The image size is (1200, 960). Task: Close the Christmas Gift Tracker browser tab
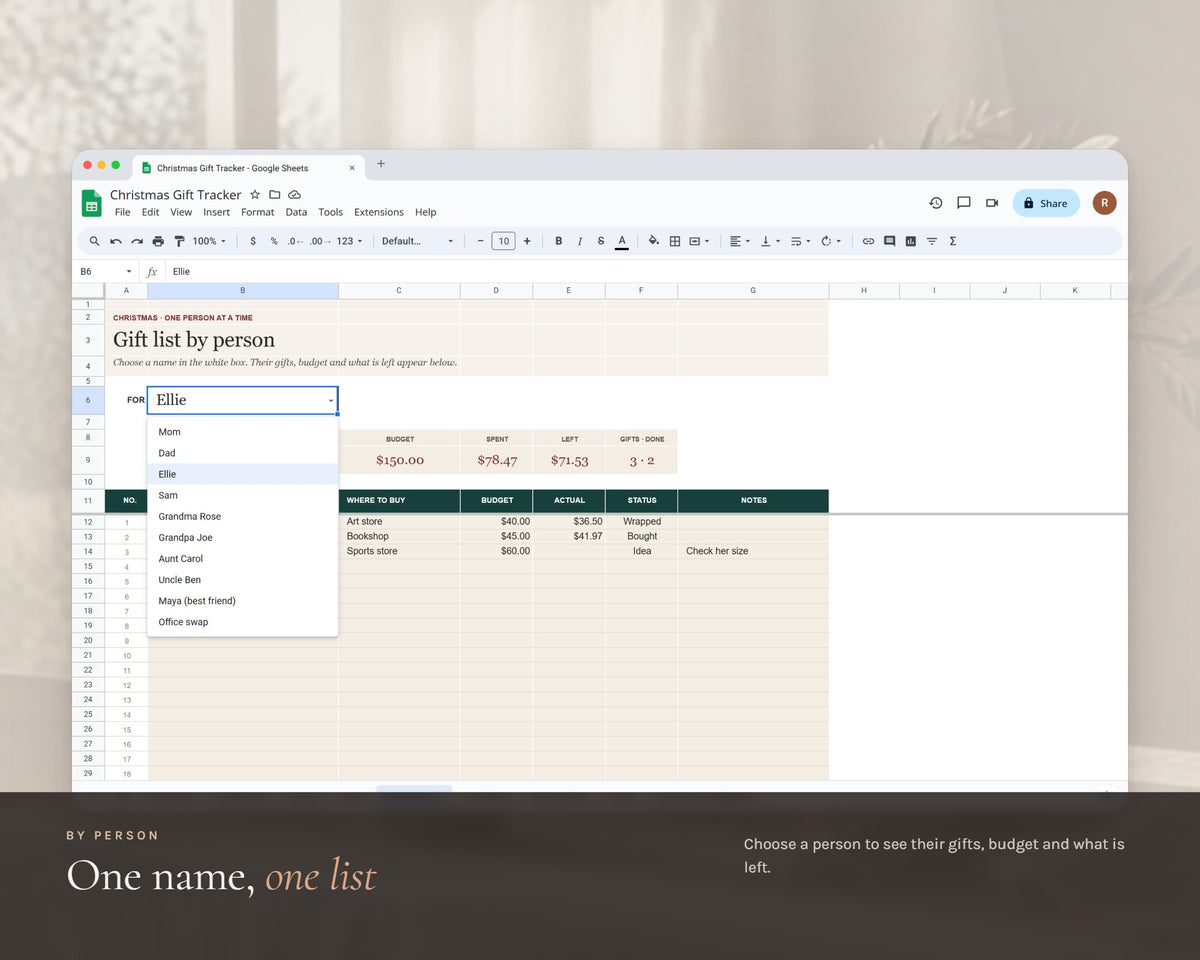(352, 168)
